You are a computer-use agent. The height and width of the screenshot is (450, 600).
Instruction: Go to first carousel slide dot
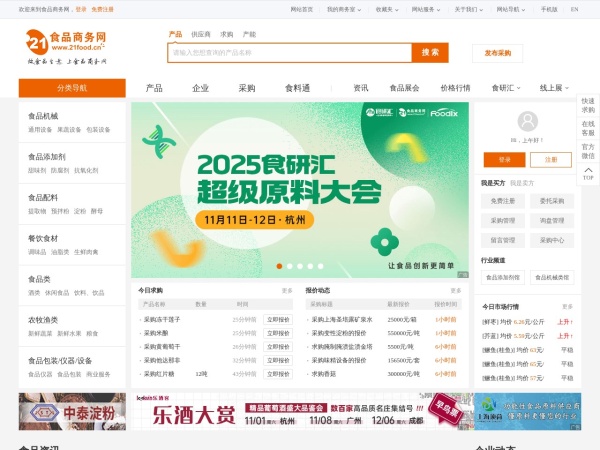(279, 266)
